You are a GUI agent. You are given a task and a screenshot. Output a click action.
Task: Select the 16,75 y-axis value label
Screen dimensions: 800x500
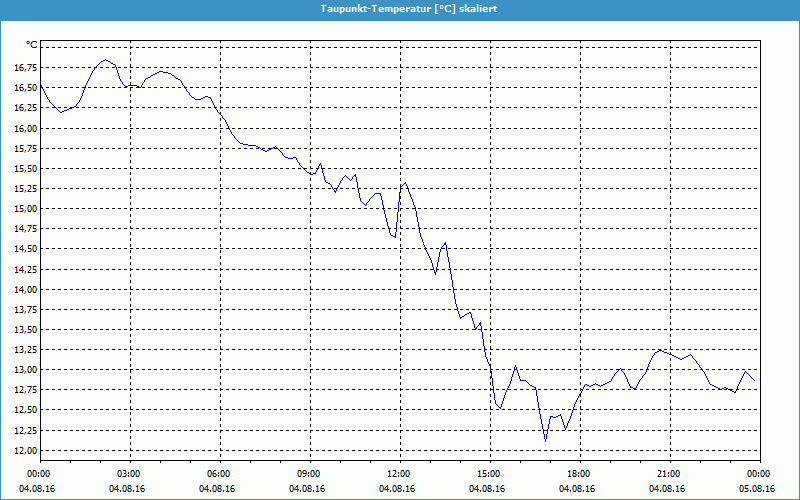click(24, 68)
